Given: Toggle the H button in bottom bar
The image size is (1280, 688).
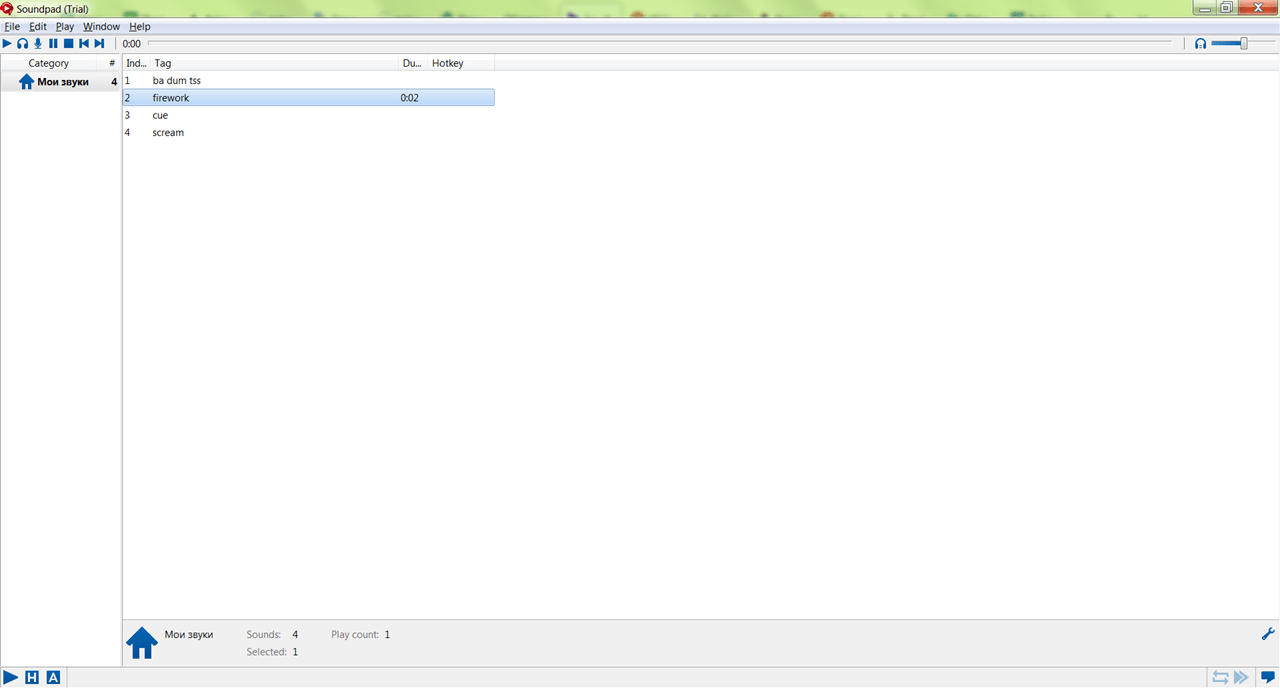Looking at the screenshot, I should pyautogui.click(x=32, y=677).
